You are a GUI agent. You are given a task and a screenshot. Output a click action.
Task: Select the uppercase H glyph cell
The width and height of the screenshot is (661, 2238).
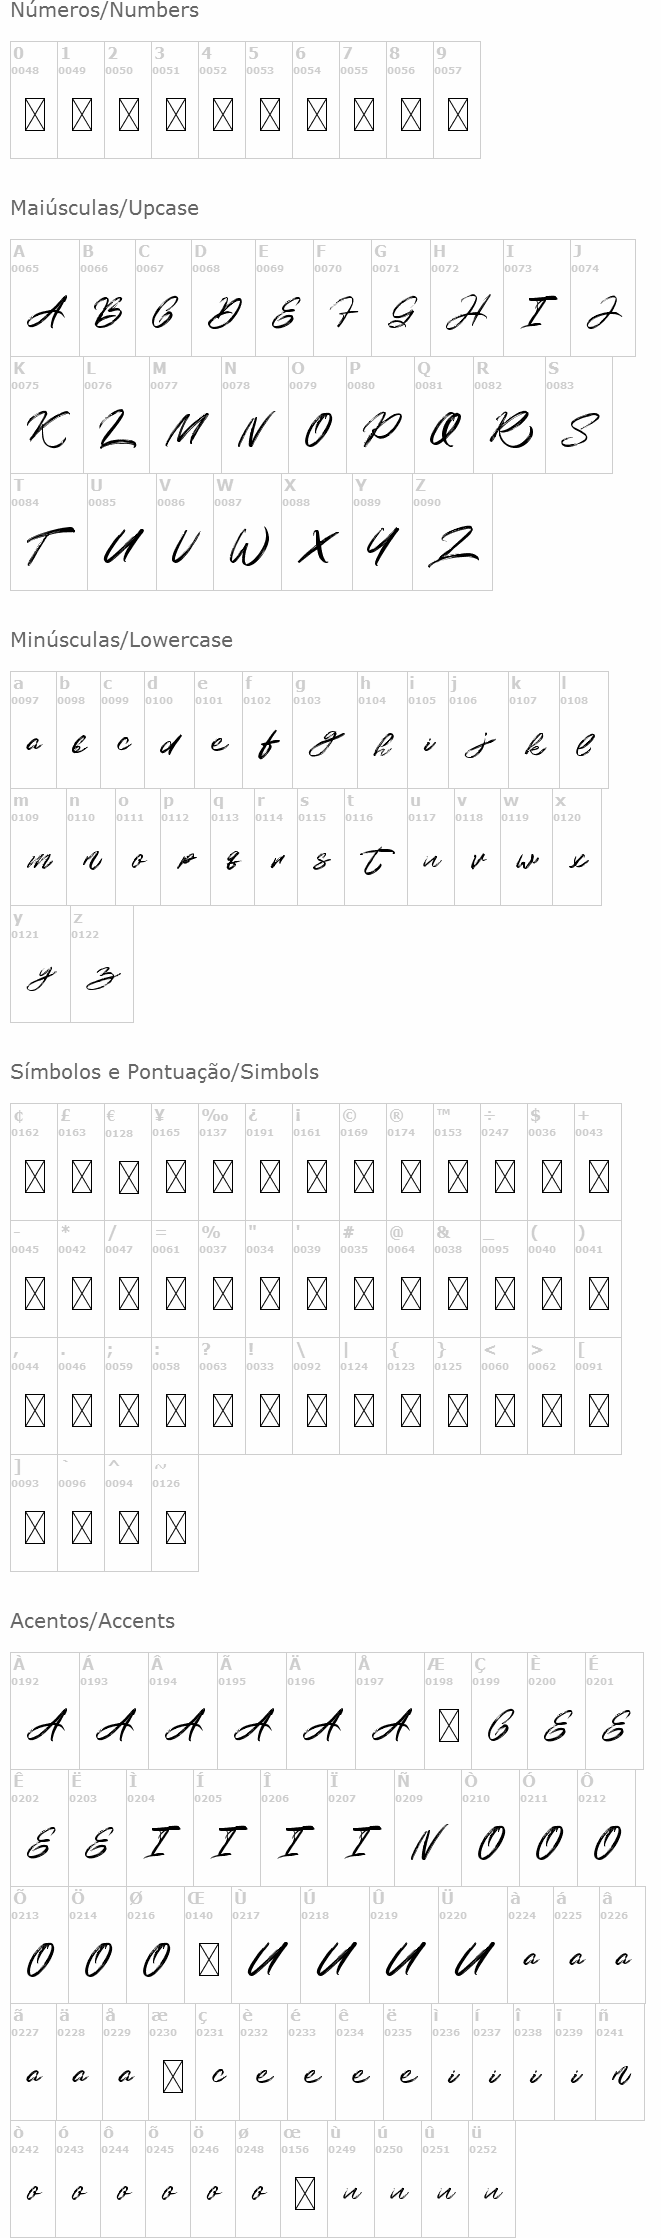466,298
